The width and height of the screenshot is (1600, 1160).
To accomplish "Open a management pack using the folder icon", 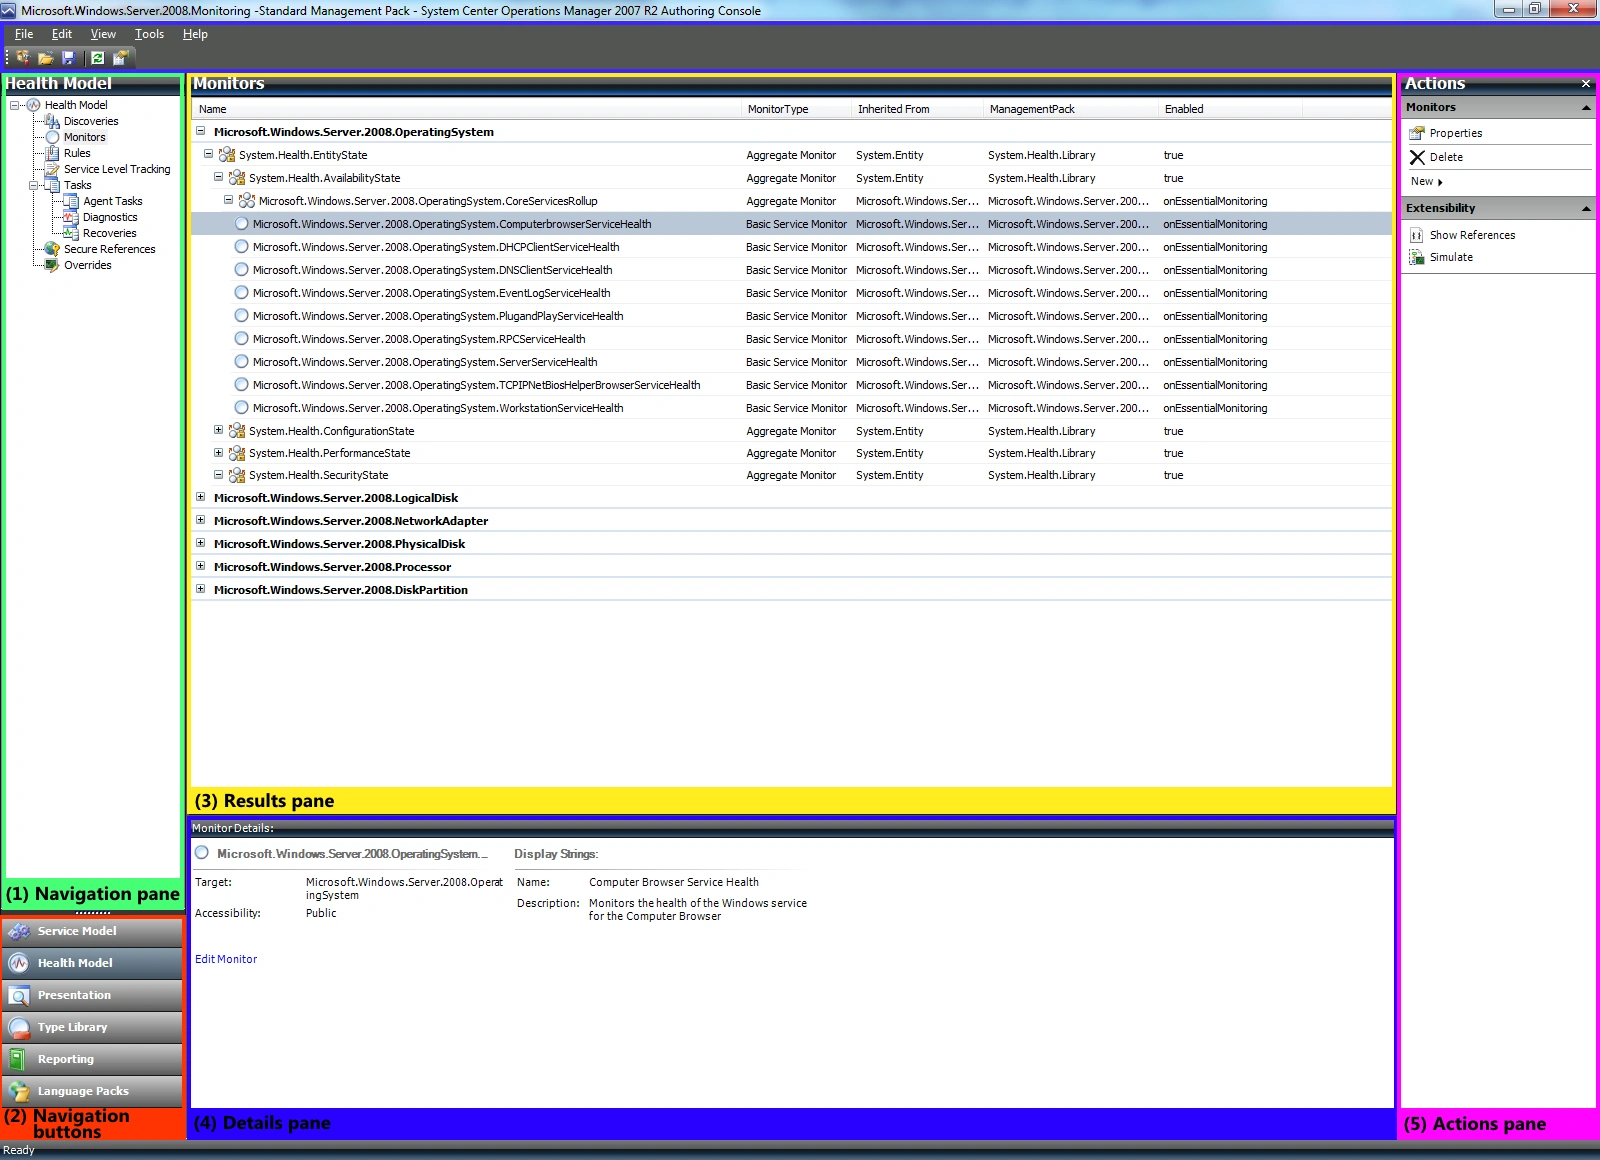I will (x=44, y=57).
